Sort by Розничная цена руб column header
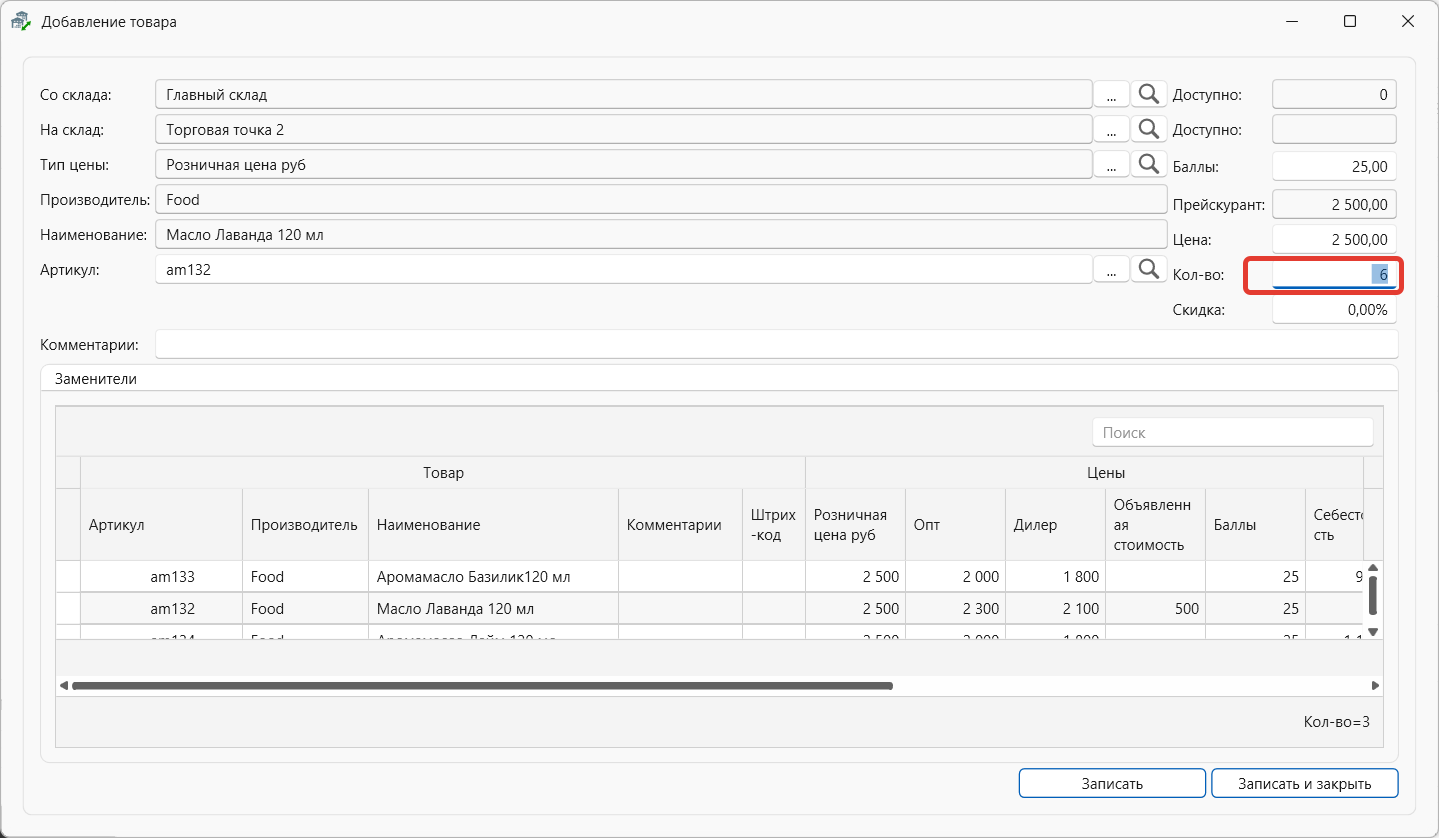The width and height of the screenshot is (1439, 838). tap(855, 524)
